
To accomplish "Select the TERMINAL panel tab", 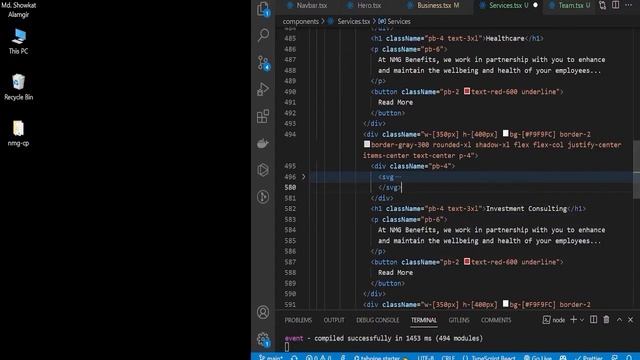I will 424,320.
